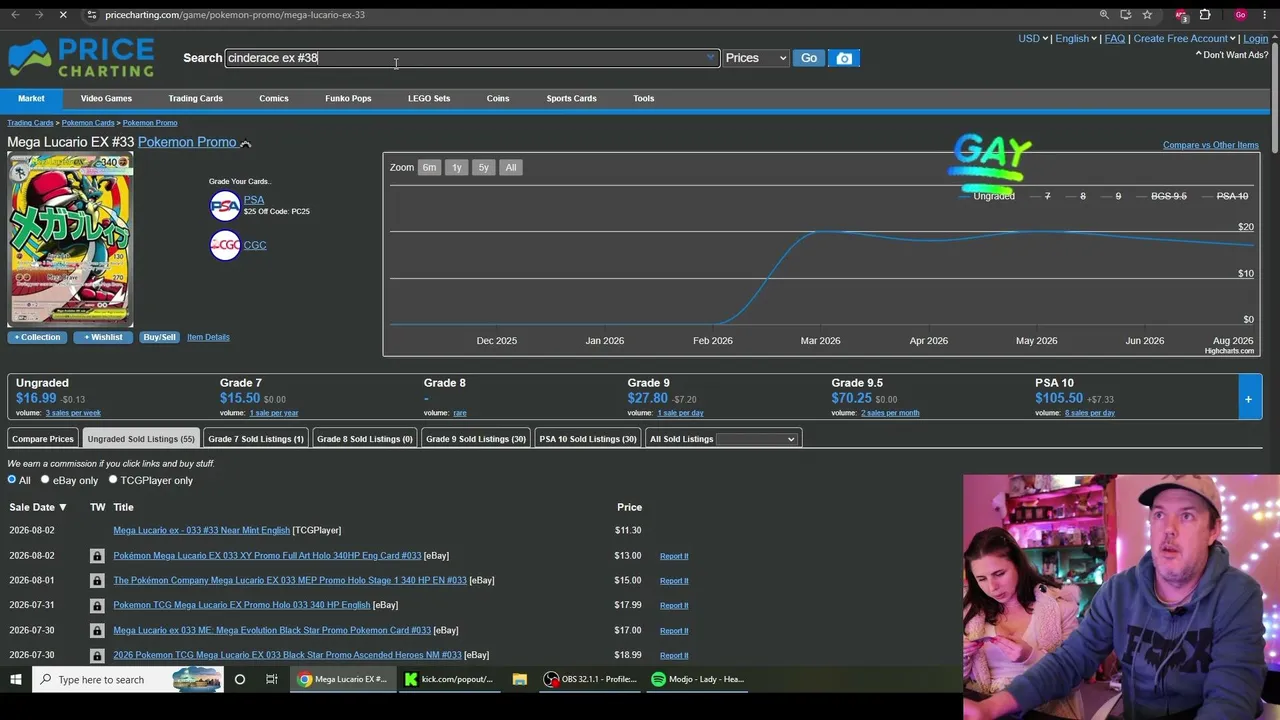The image size is (1280, 720).
Task: Set chart zoom to 6m
Action: (x=429, y=167)
